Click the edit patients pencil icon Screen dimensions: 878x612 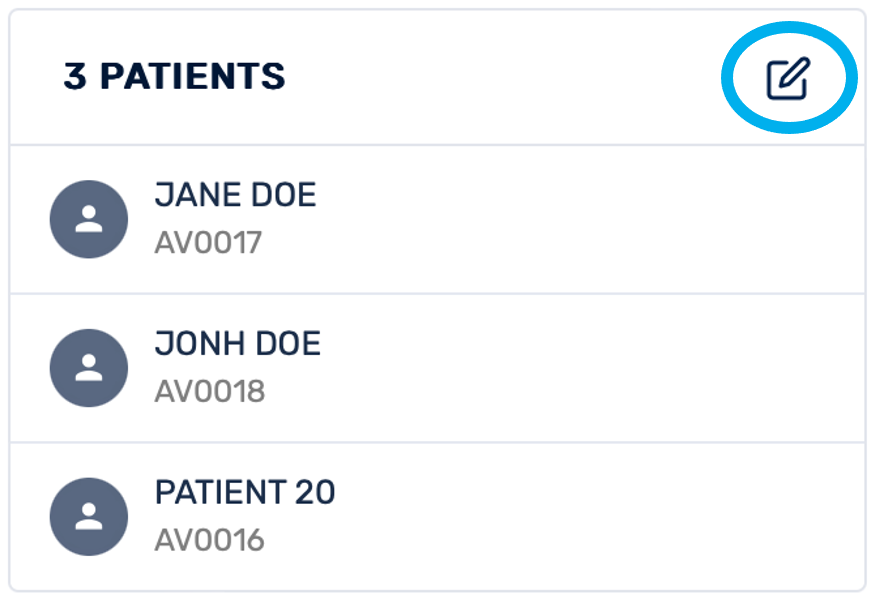pyautogui.click(x=788, y=79)
